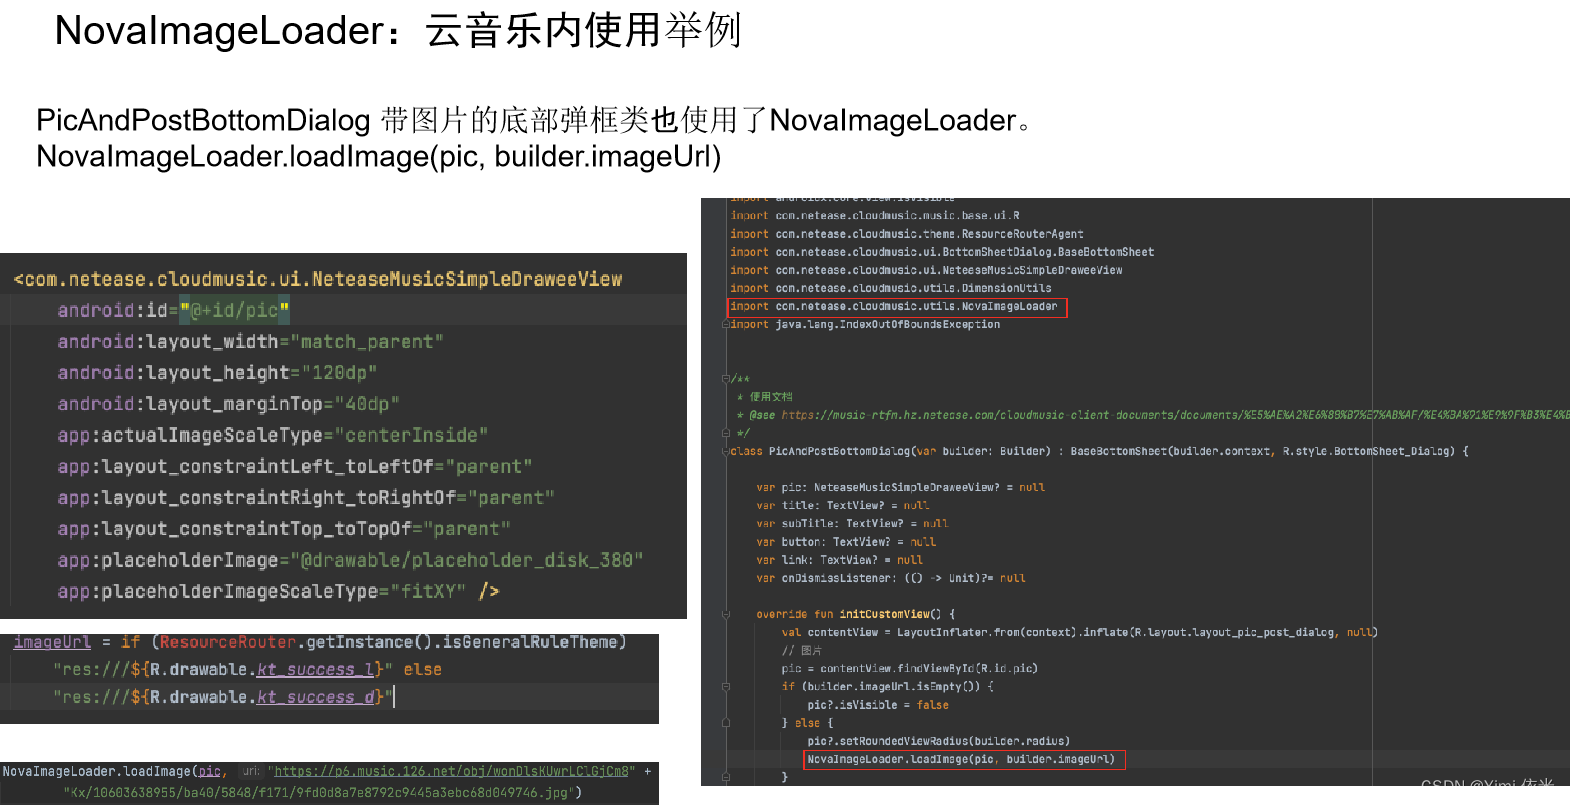Select the layout_height="120dp" attribute
The image size is (1571, 805).
(217, 373)
